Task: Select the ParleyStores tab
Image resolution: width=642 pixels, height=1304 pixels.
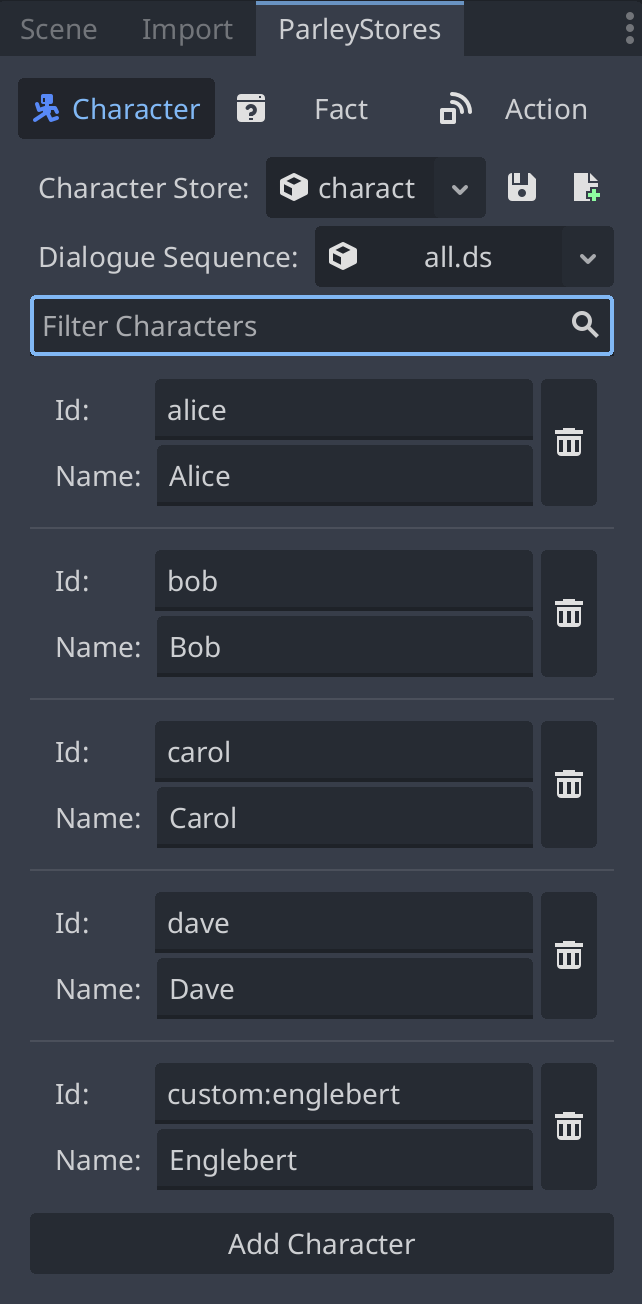Action: click(360, 29)
